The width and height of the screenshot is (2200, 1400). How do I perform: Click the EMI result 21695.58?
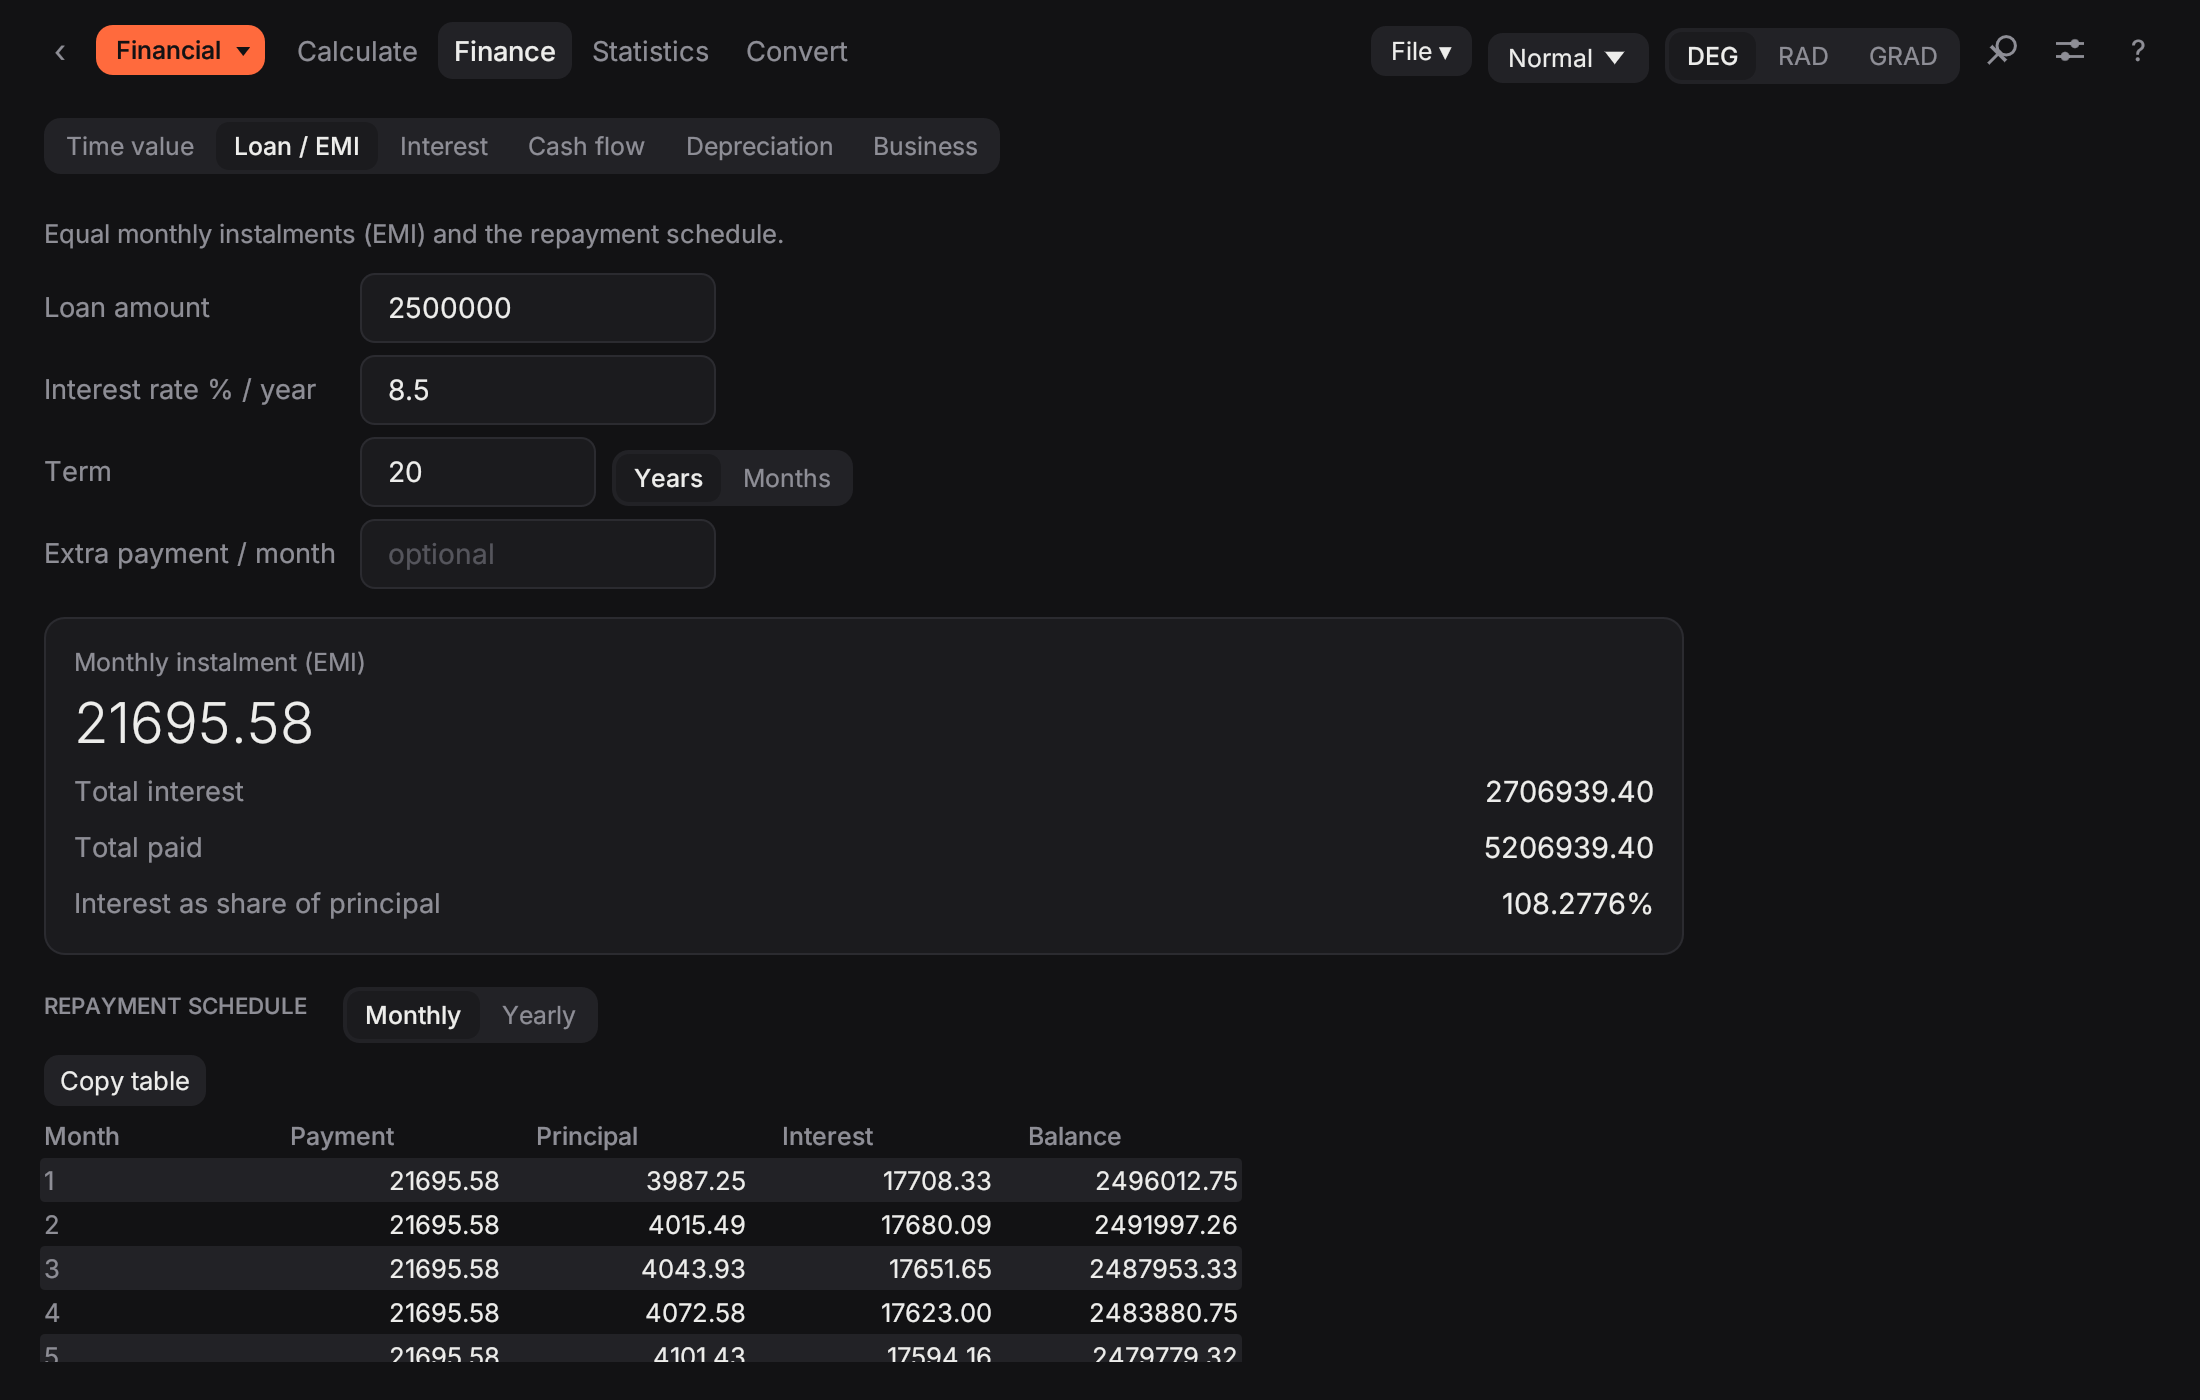point(194,723)
